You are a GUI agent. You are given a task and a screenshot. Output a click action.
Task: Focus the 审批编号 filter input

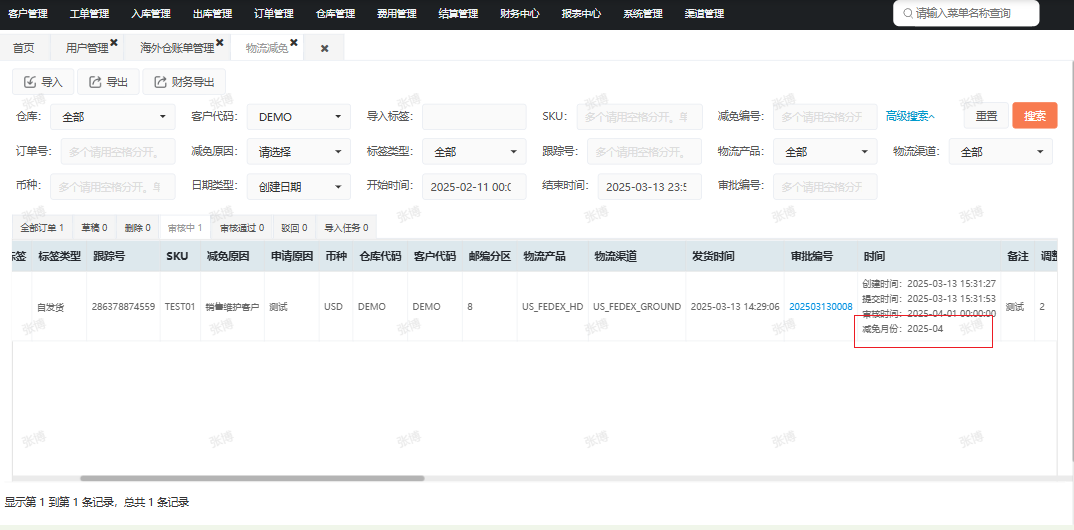tap(825, 186)
